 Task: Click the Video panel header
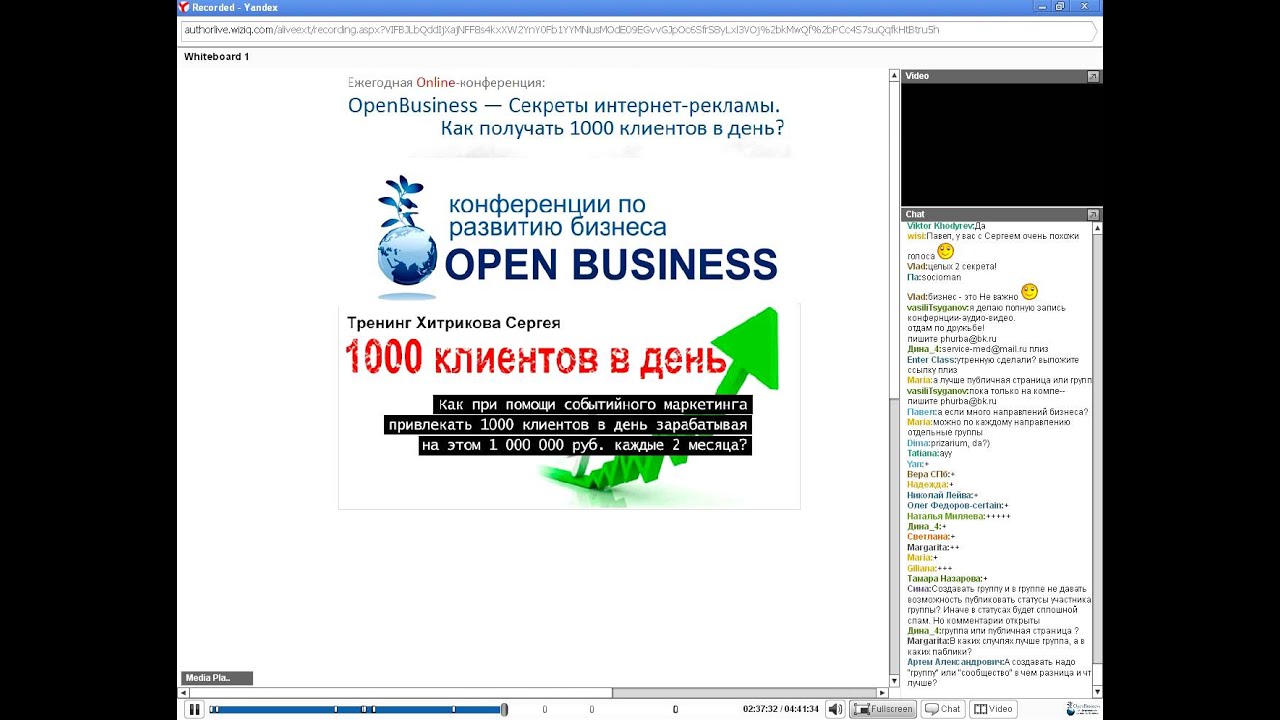(x=1001, y=76)
